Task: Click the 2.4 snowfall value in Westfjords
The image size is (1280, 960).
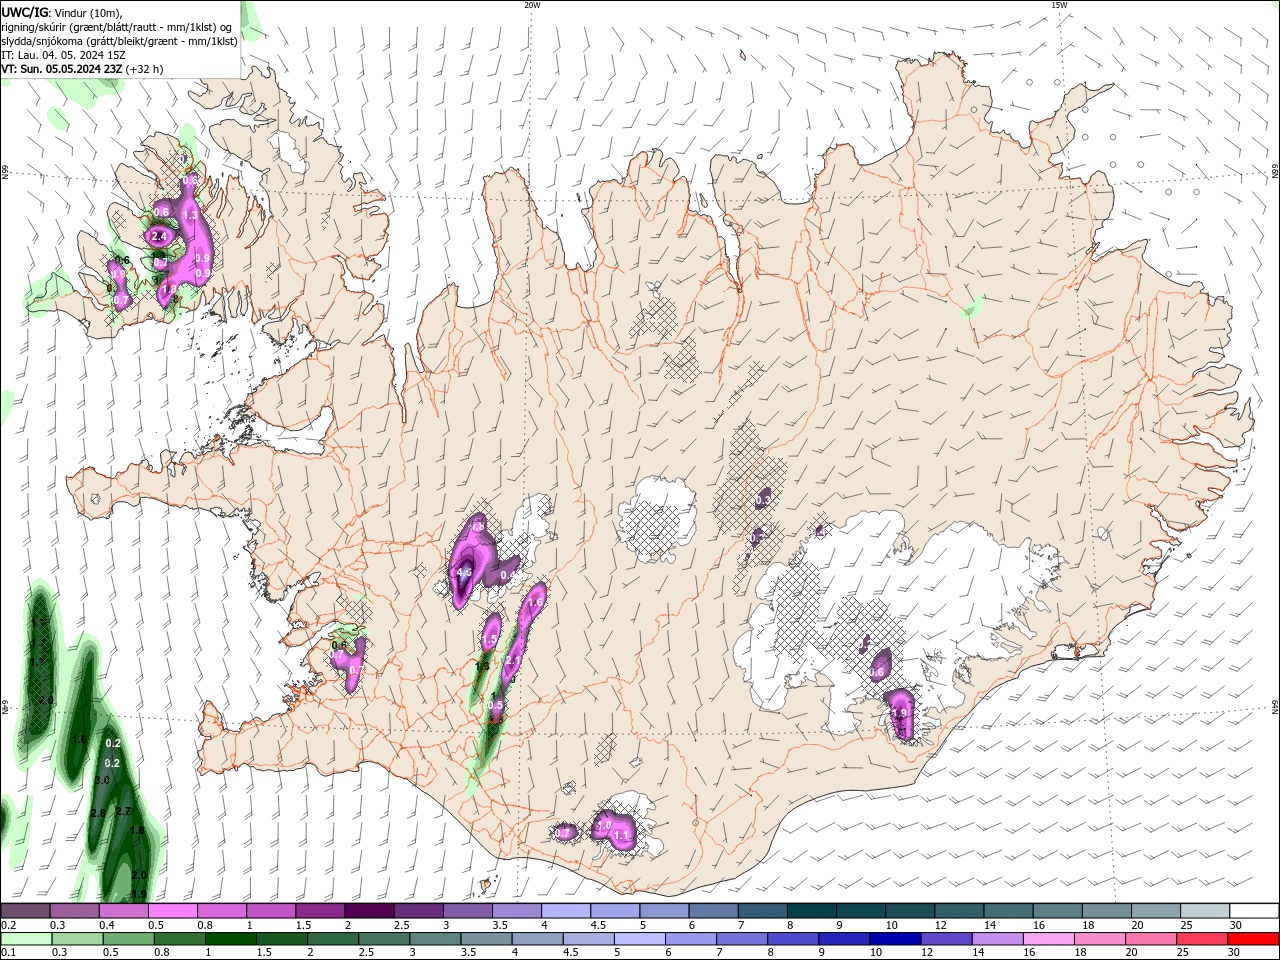Action: 158,236
